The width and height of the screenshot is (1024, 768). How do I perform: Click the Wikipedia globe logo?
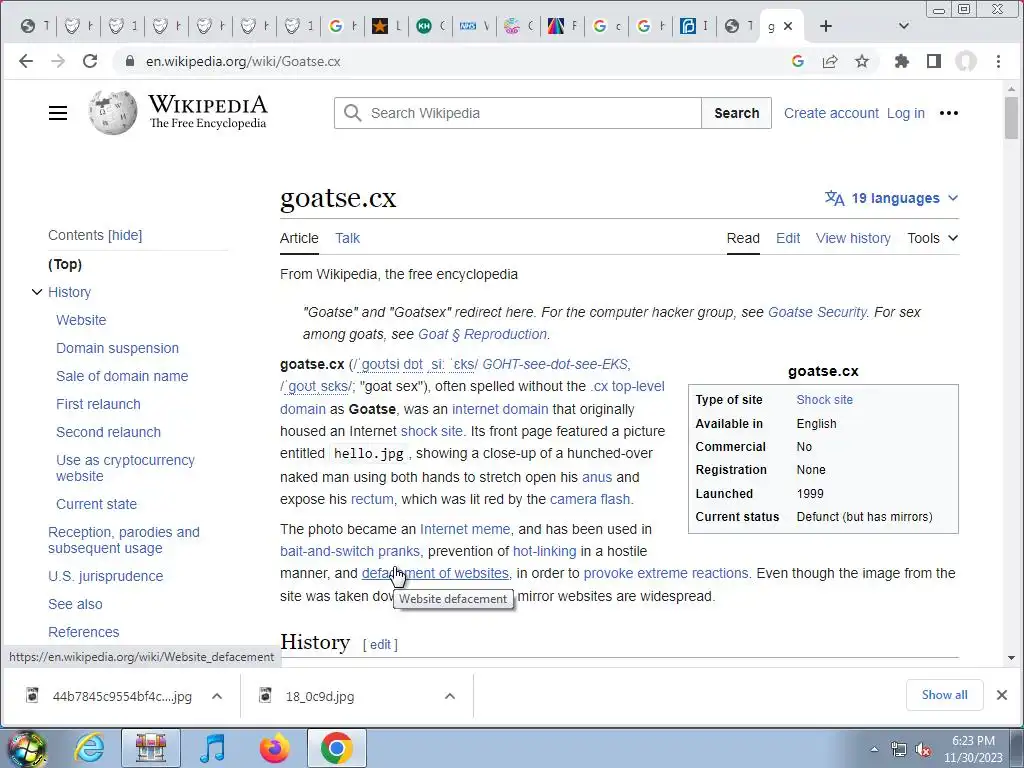[113, 112]
